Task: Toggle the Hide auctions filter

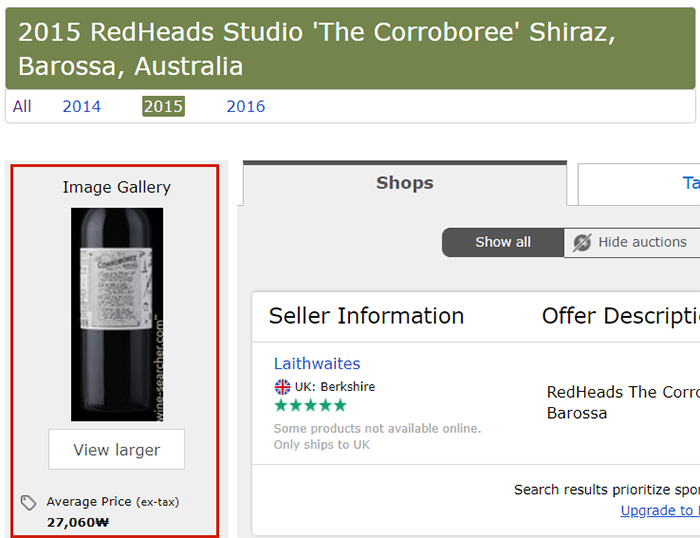Action: [x=632, y=242]
